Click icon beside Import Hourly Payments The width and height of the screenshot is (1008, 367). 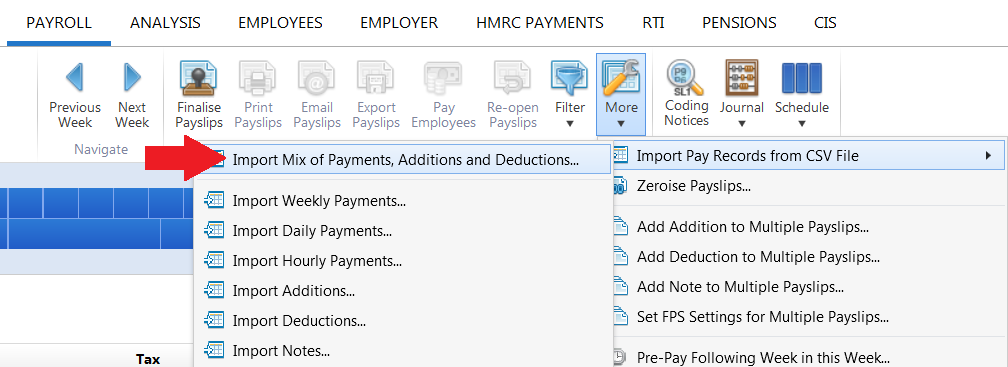[214, 260]
